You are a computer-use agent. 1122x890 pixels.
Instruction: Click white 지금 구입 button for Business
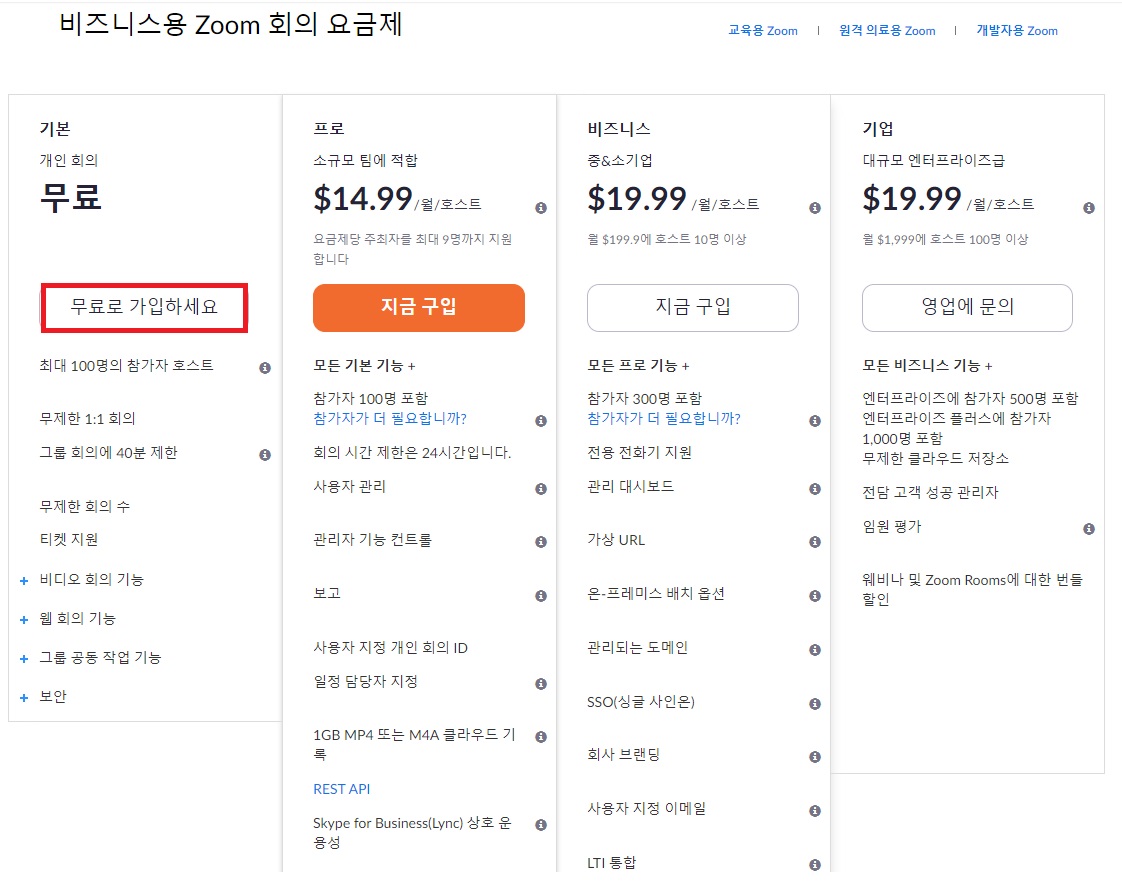pyautogui.click(x=693, y=308)
